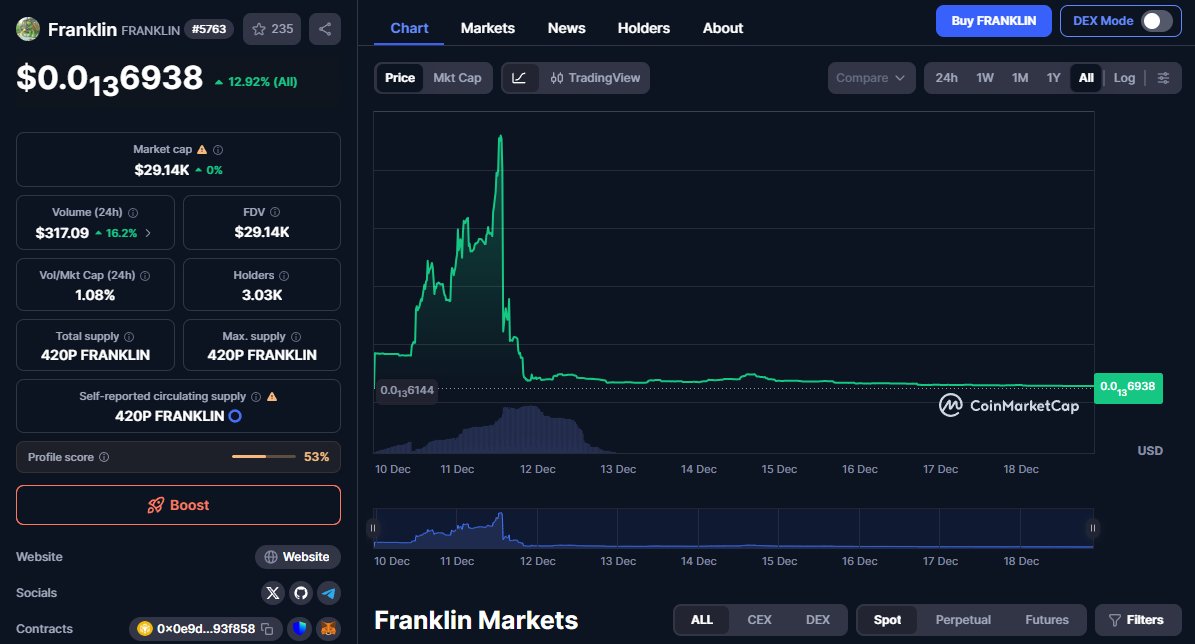Click the share icon beside Franklin name
The height and width of the screenshot is (644, 1195).
pyautogui.click(x=325, y=29)
